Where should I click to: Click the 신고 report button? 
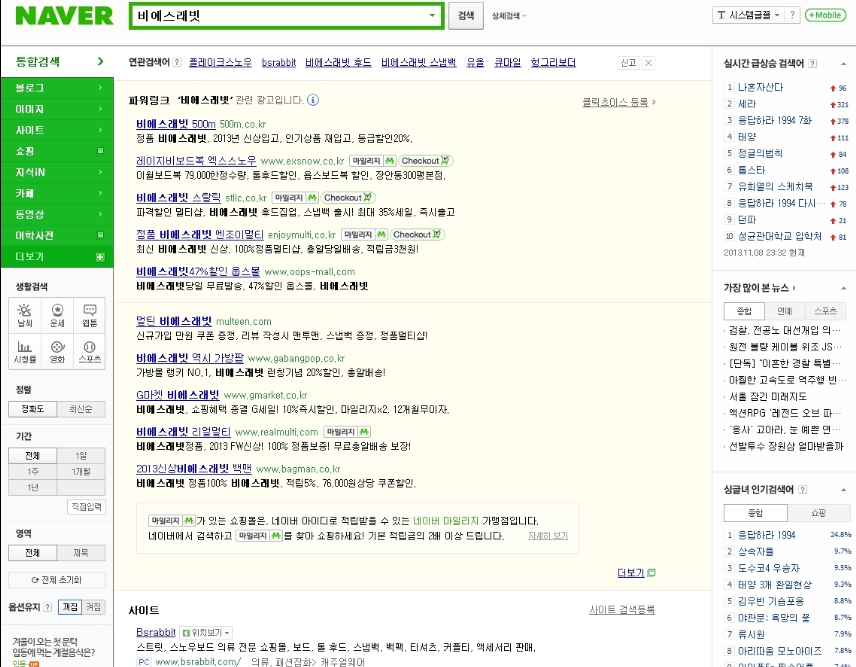click(628, 63)
